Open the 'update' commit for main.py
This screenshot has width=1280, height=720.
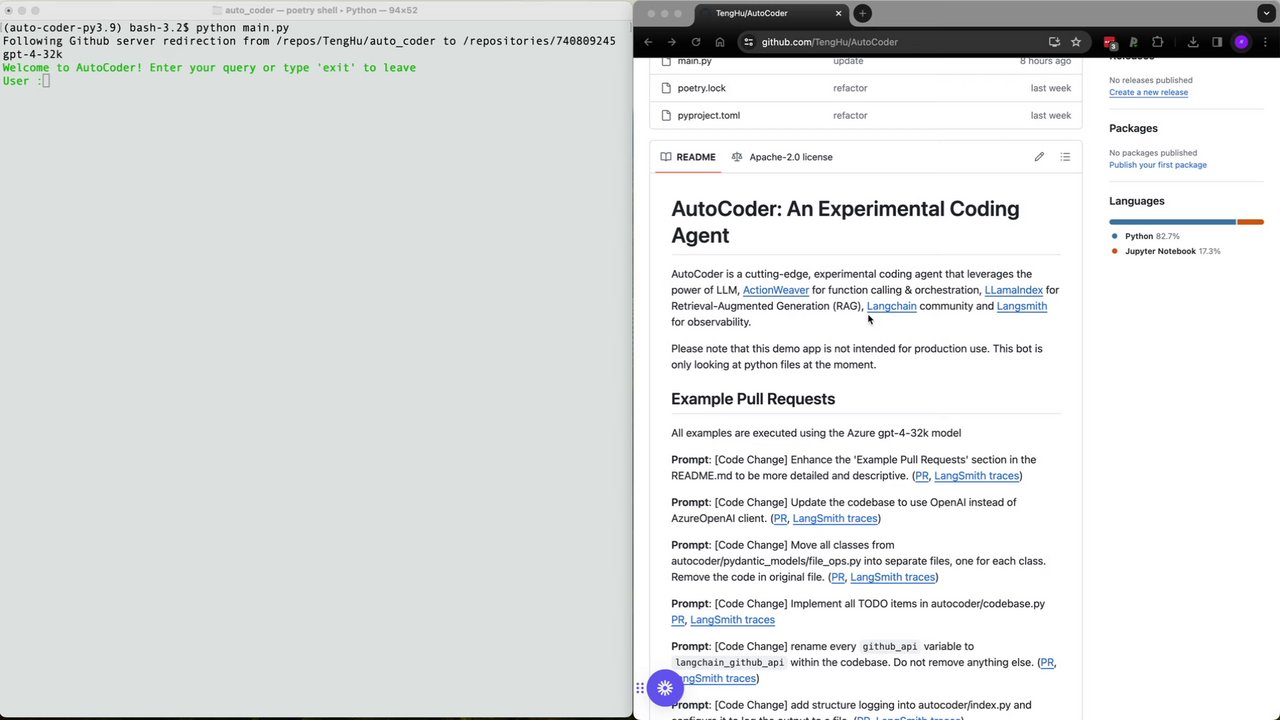(848, 61)
